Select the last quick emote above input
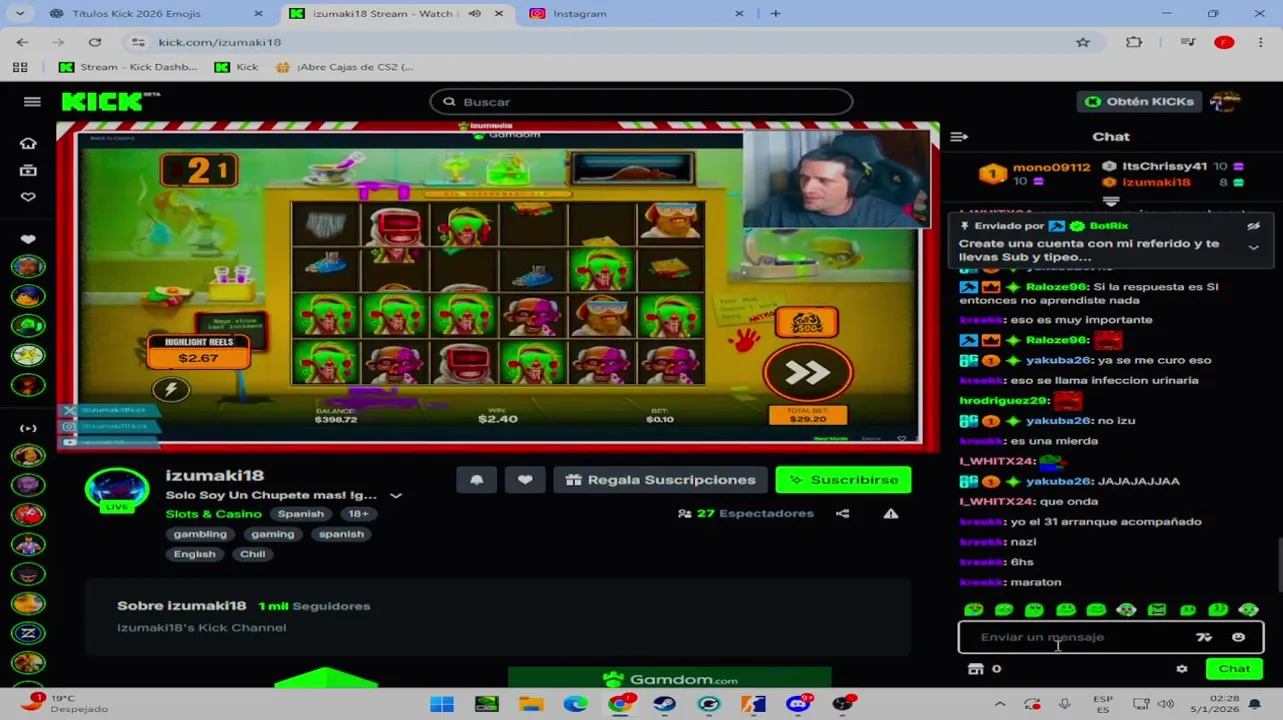 1248,609
